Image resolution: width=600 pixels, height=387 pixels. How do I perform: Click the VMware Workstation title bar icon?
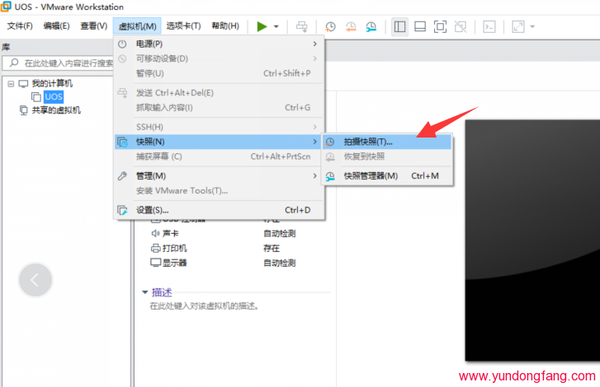coord(5,7)
